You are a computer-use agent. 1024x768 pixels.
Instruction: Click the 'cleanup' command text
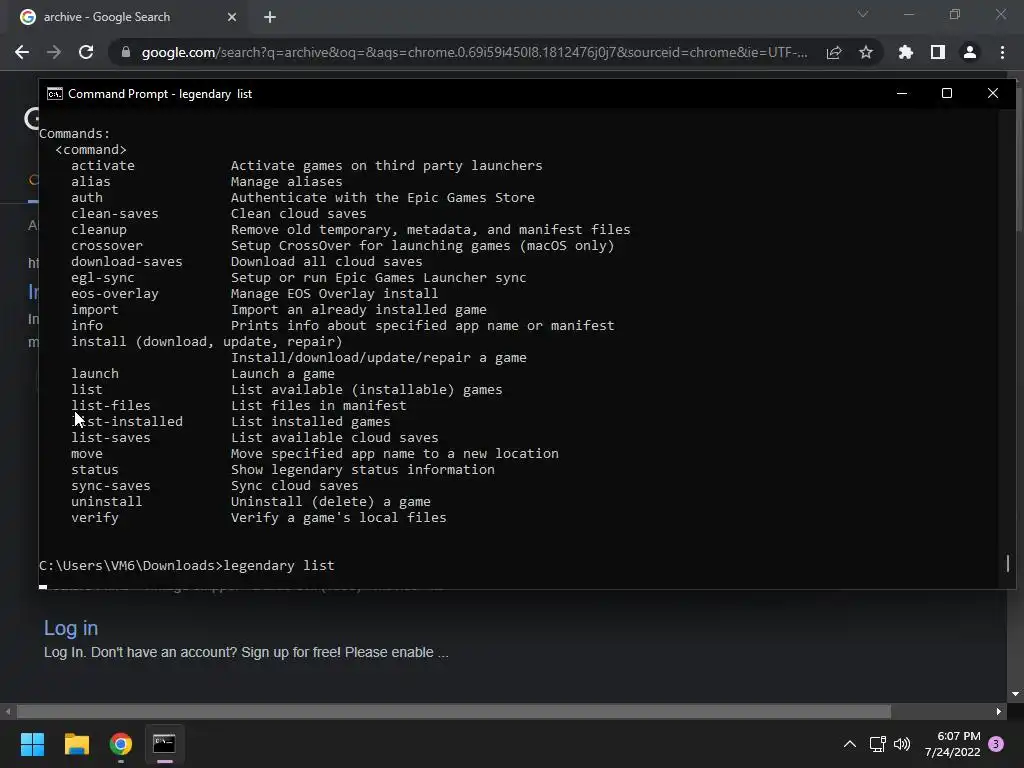[99, 229]
